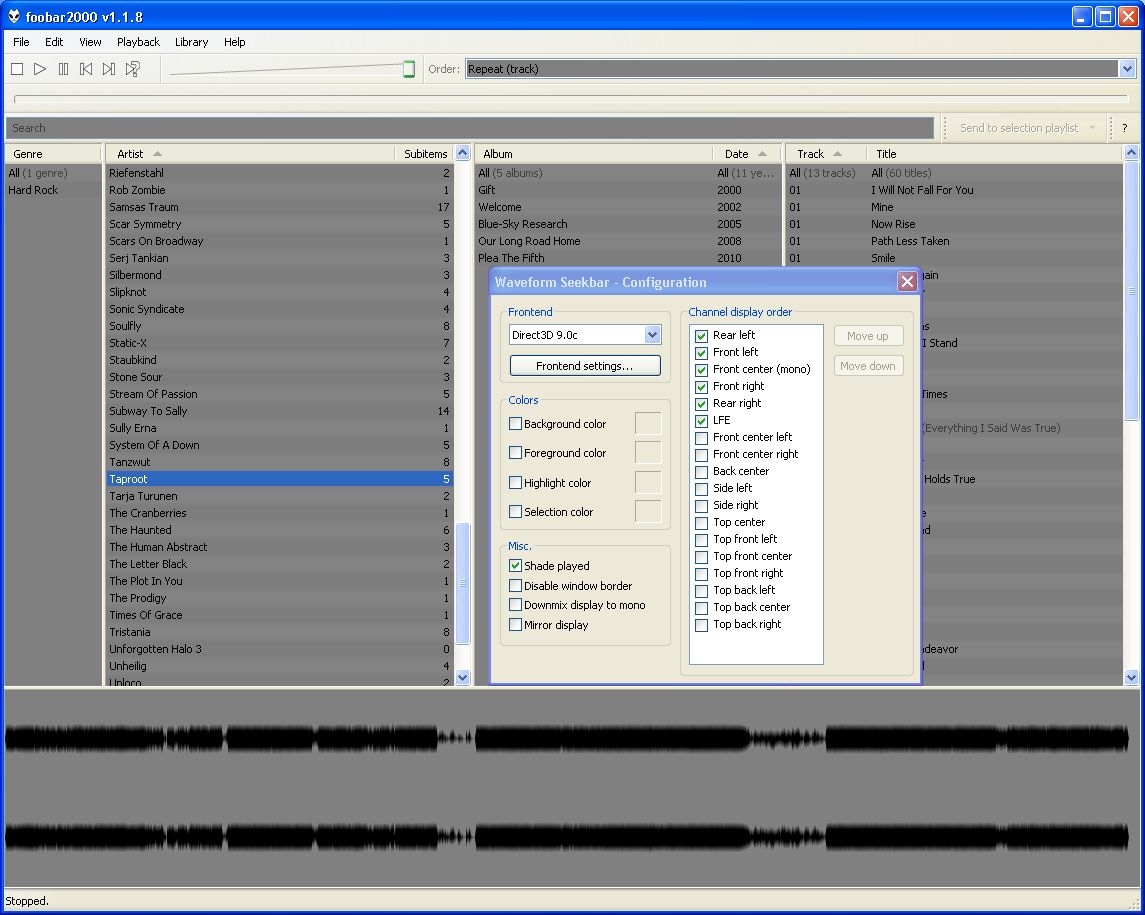
Task: Click the title list scroll-down arrow
Action: (1131, 678)
